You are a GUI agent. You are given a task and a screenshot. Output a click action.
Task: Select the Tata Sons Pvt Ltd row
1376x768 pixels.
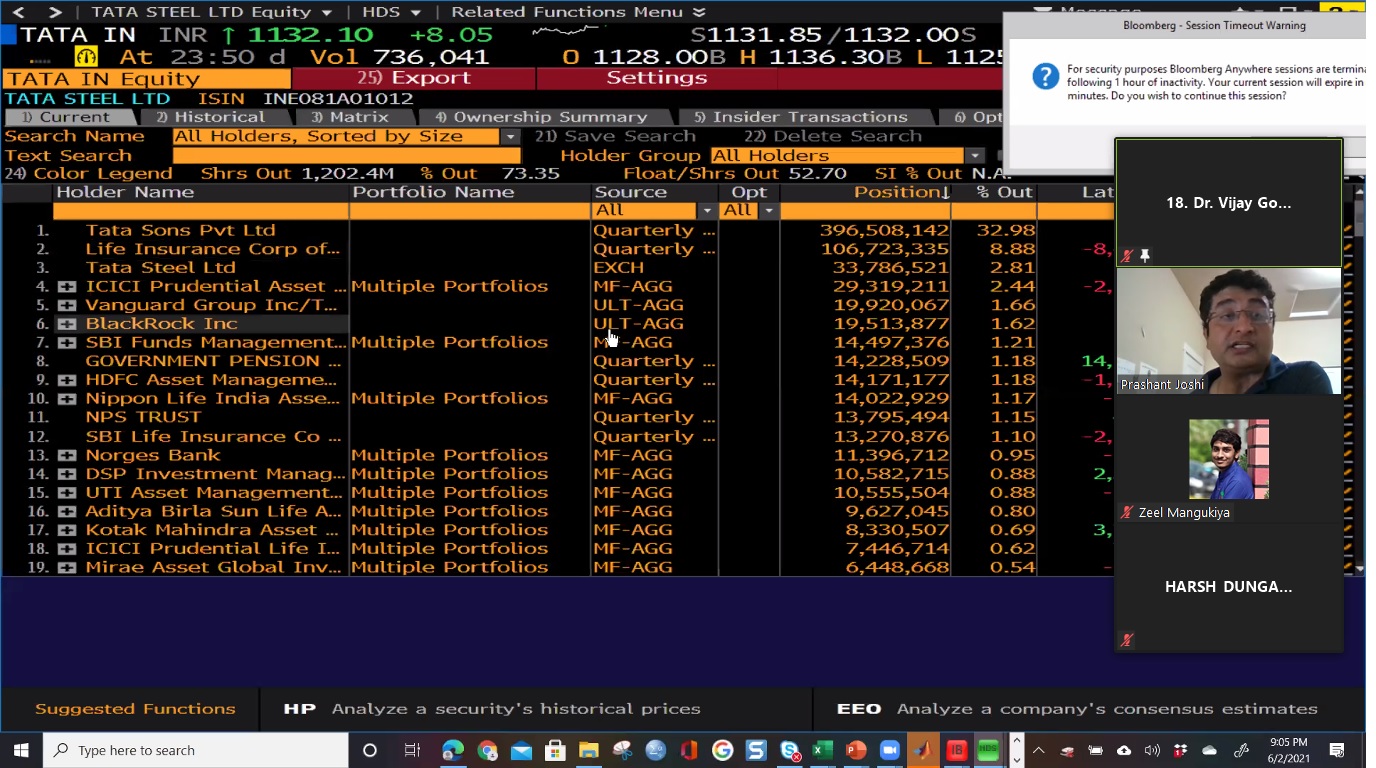[x=180, y=230]
